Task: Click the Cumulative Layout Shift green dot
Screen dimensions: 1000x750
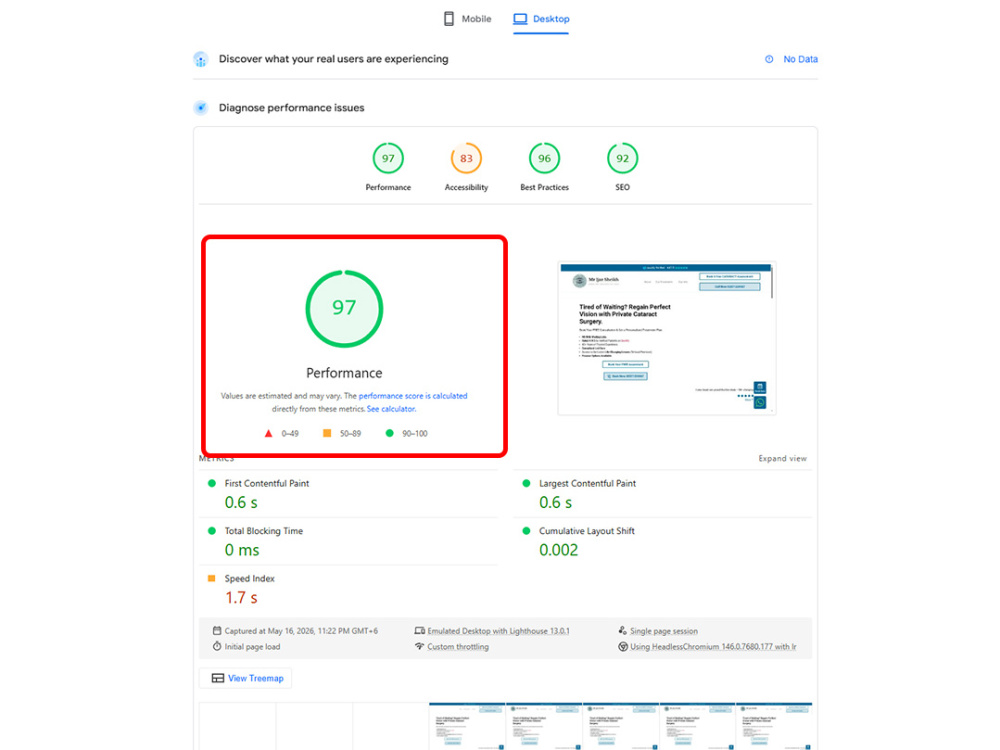Action: point(526,531)
